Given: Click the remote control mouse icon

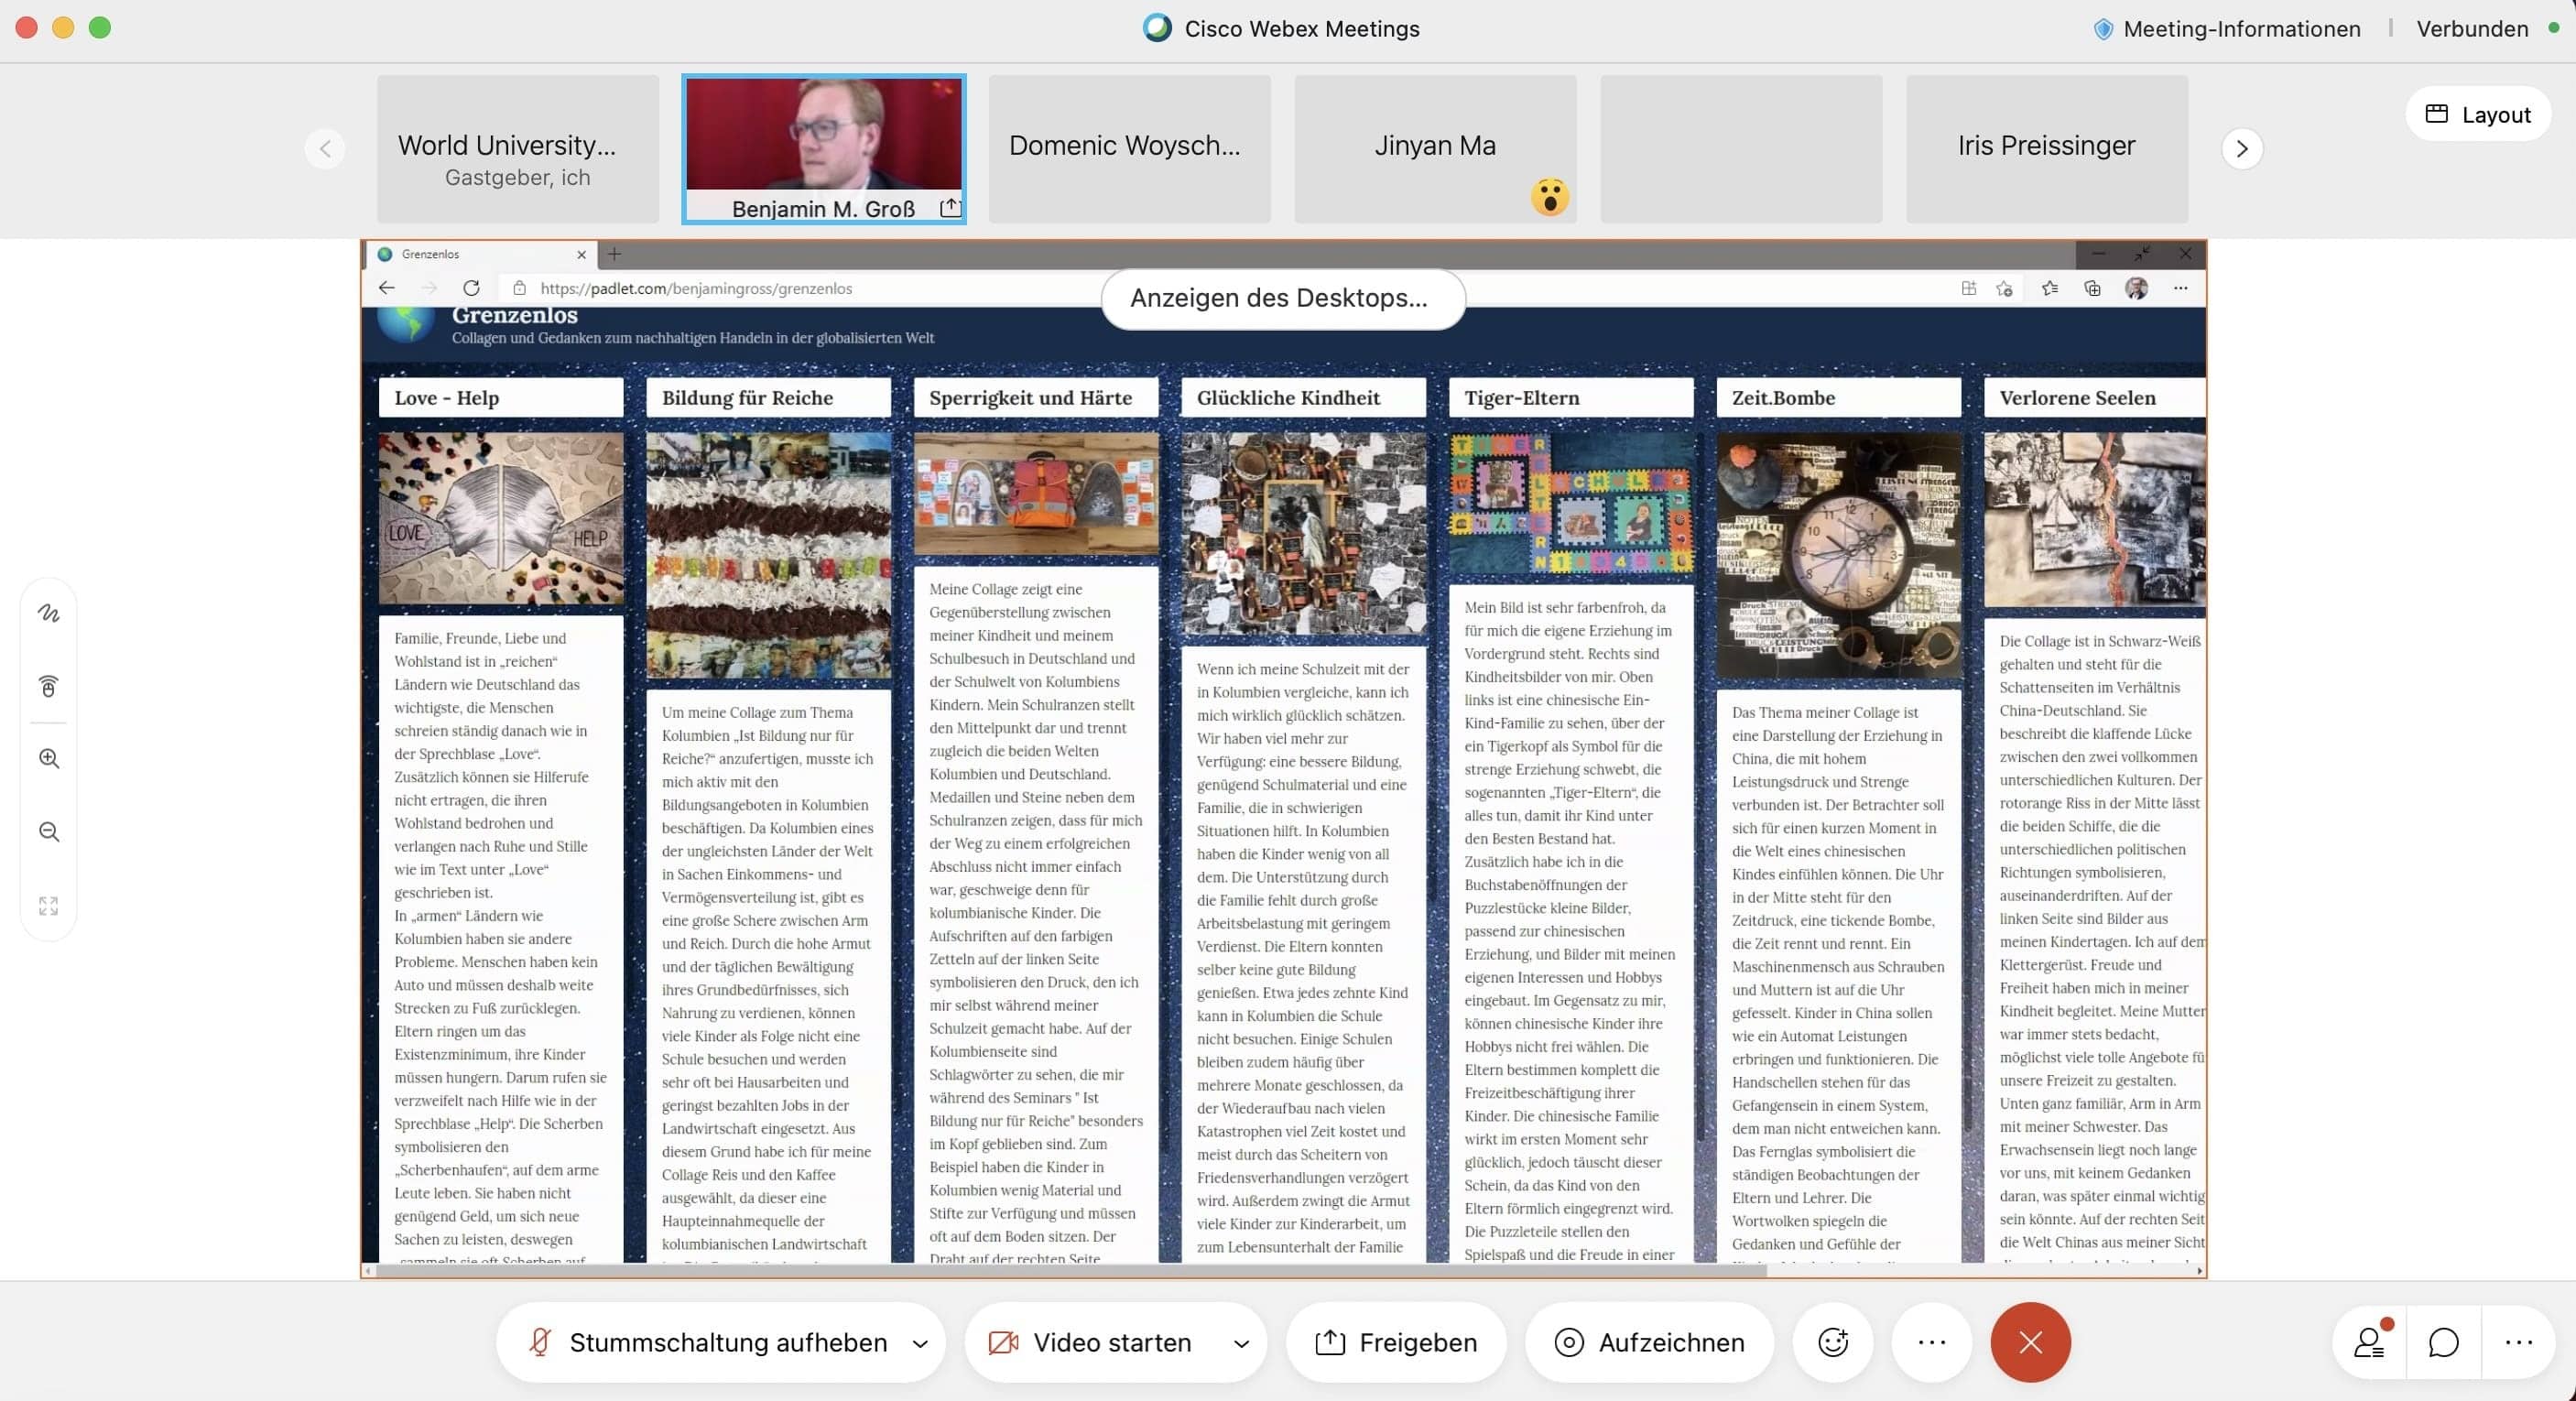Looking at the screenshot, I should coord(49,686).
